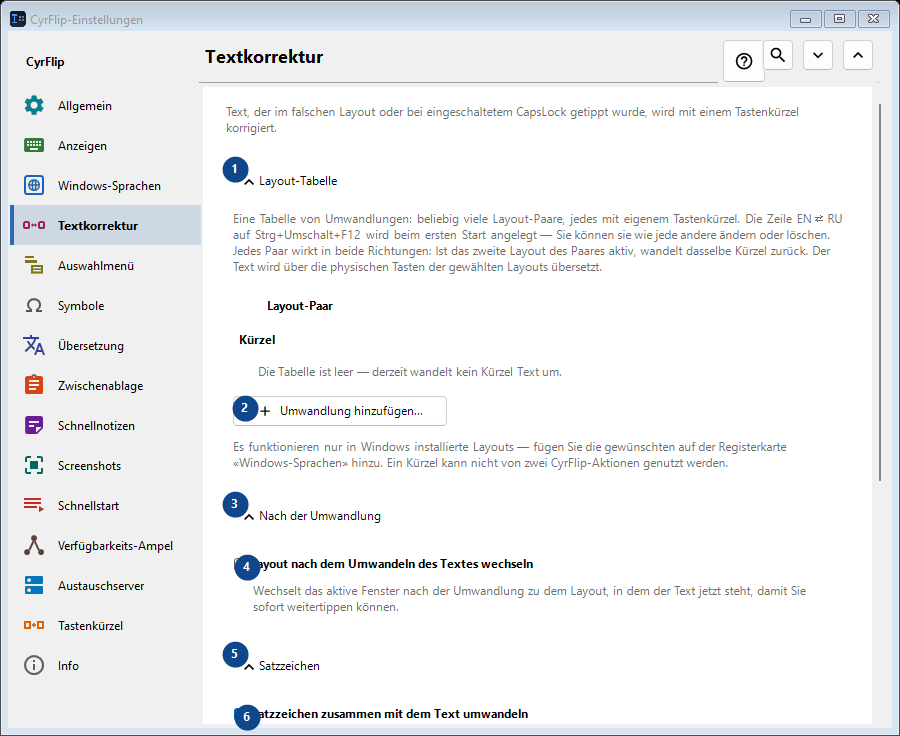This screenshot has width=900, height=736.
Task: Click the chevron-up button in the header
Action: coord(858,55)
